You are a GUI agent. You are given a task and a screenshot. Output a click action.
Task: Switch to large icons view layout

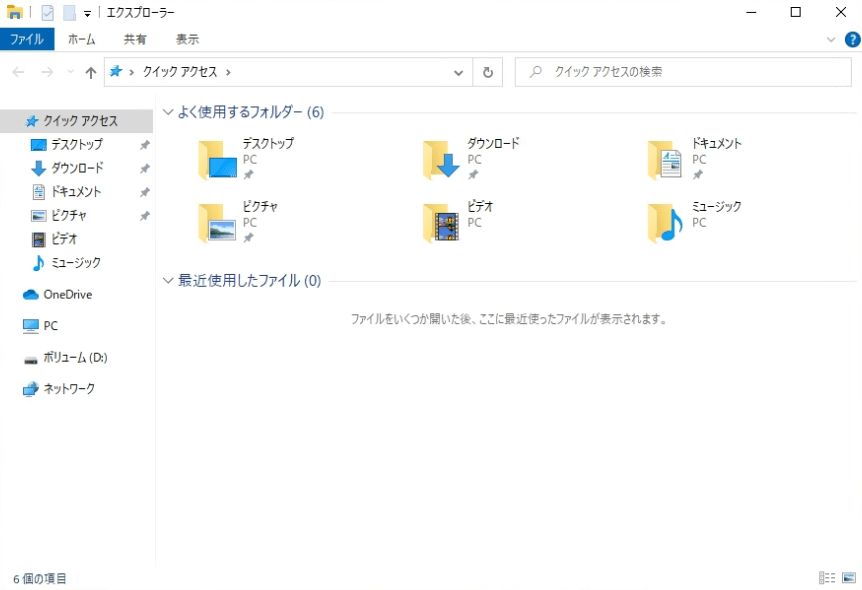[x=849, y=578]
